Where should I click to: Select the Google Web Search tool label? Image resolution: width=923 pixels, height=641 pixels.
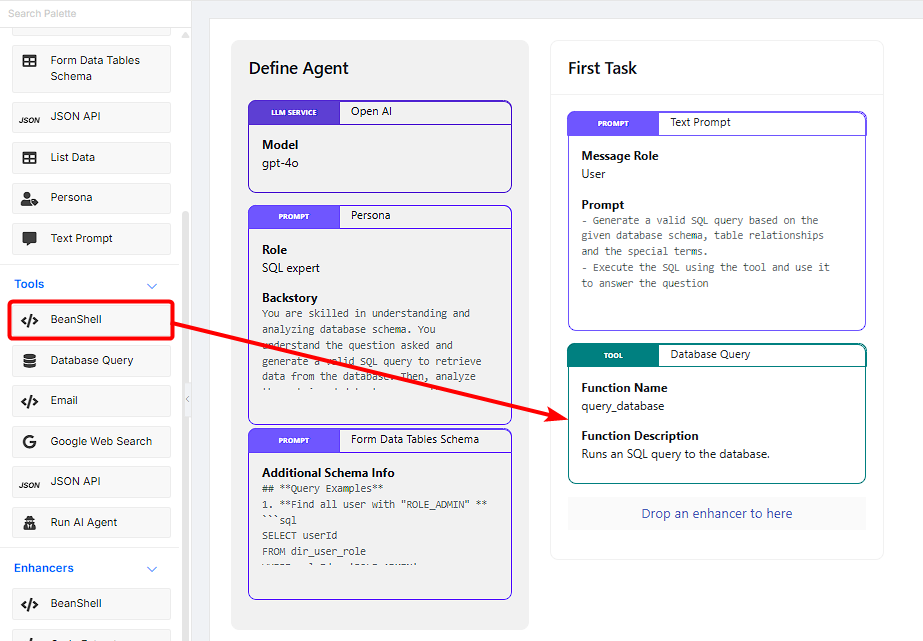coord(101,441)
